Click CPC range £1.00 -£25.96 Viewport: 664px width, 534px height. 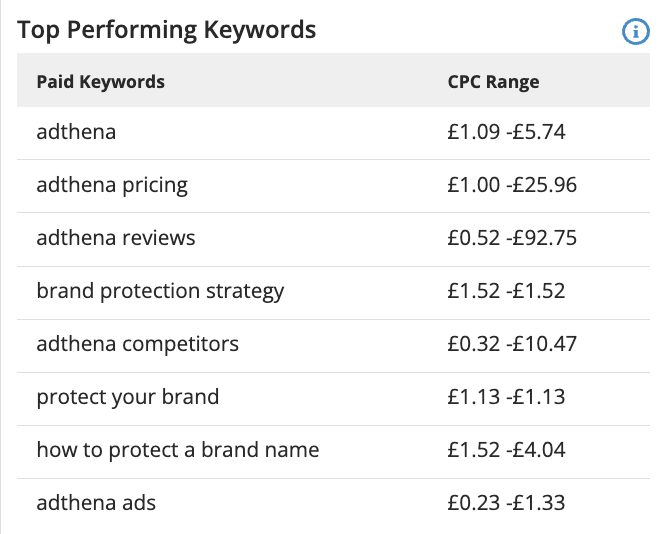[x=512, y=185]
